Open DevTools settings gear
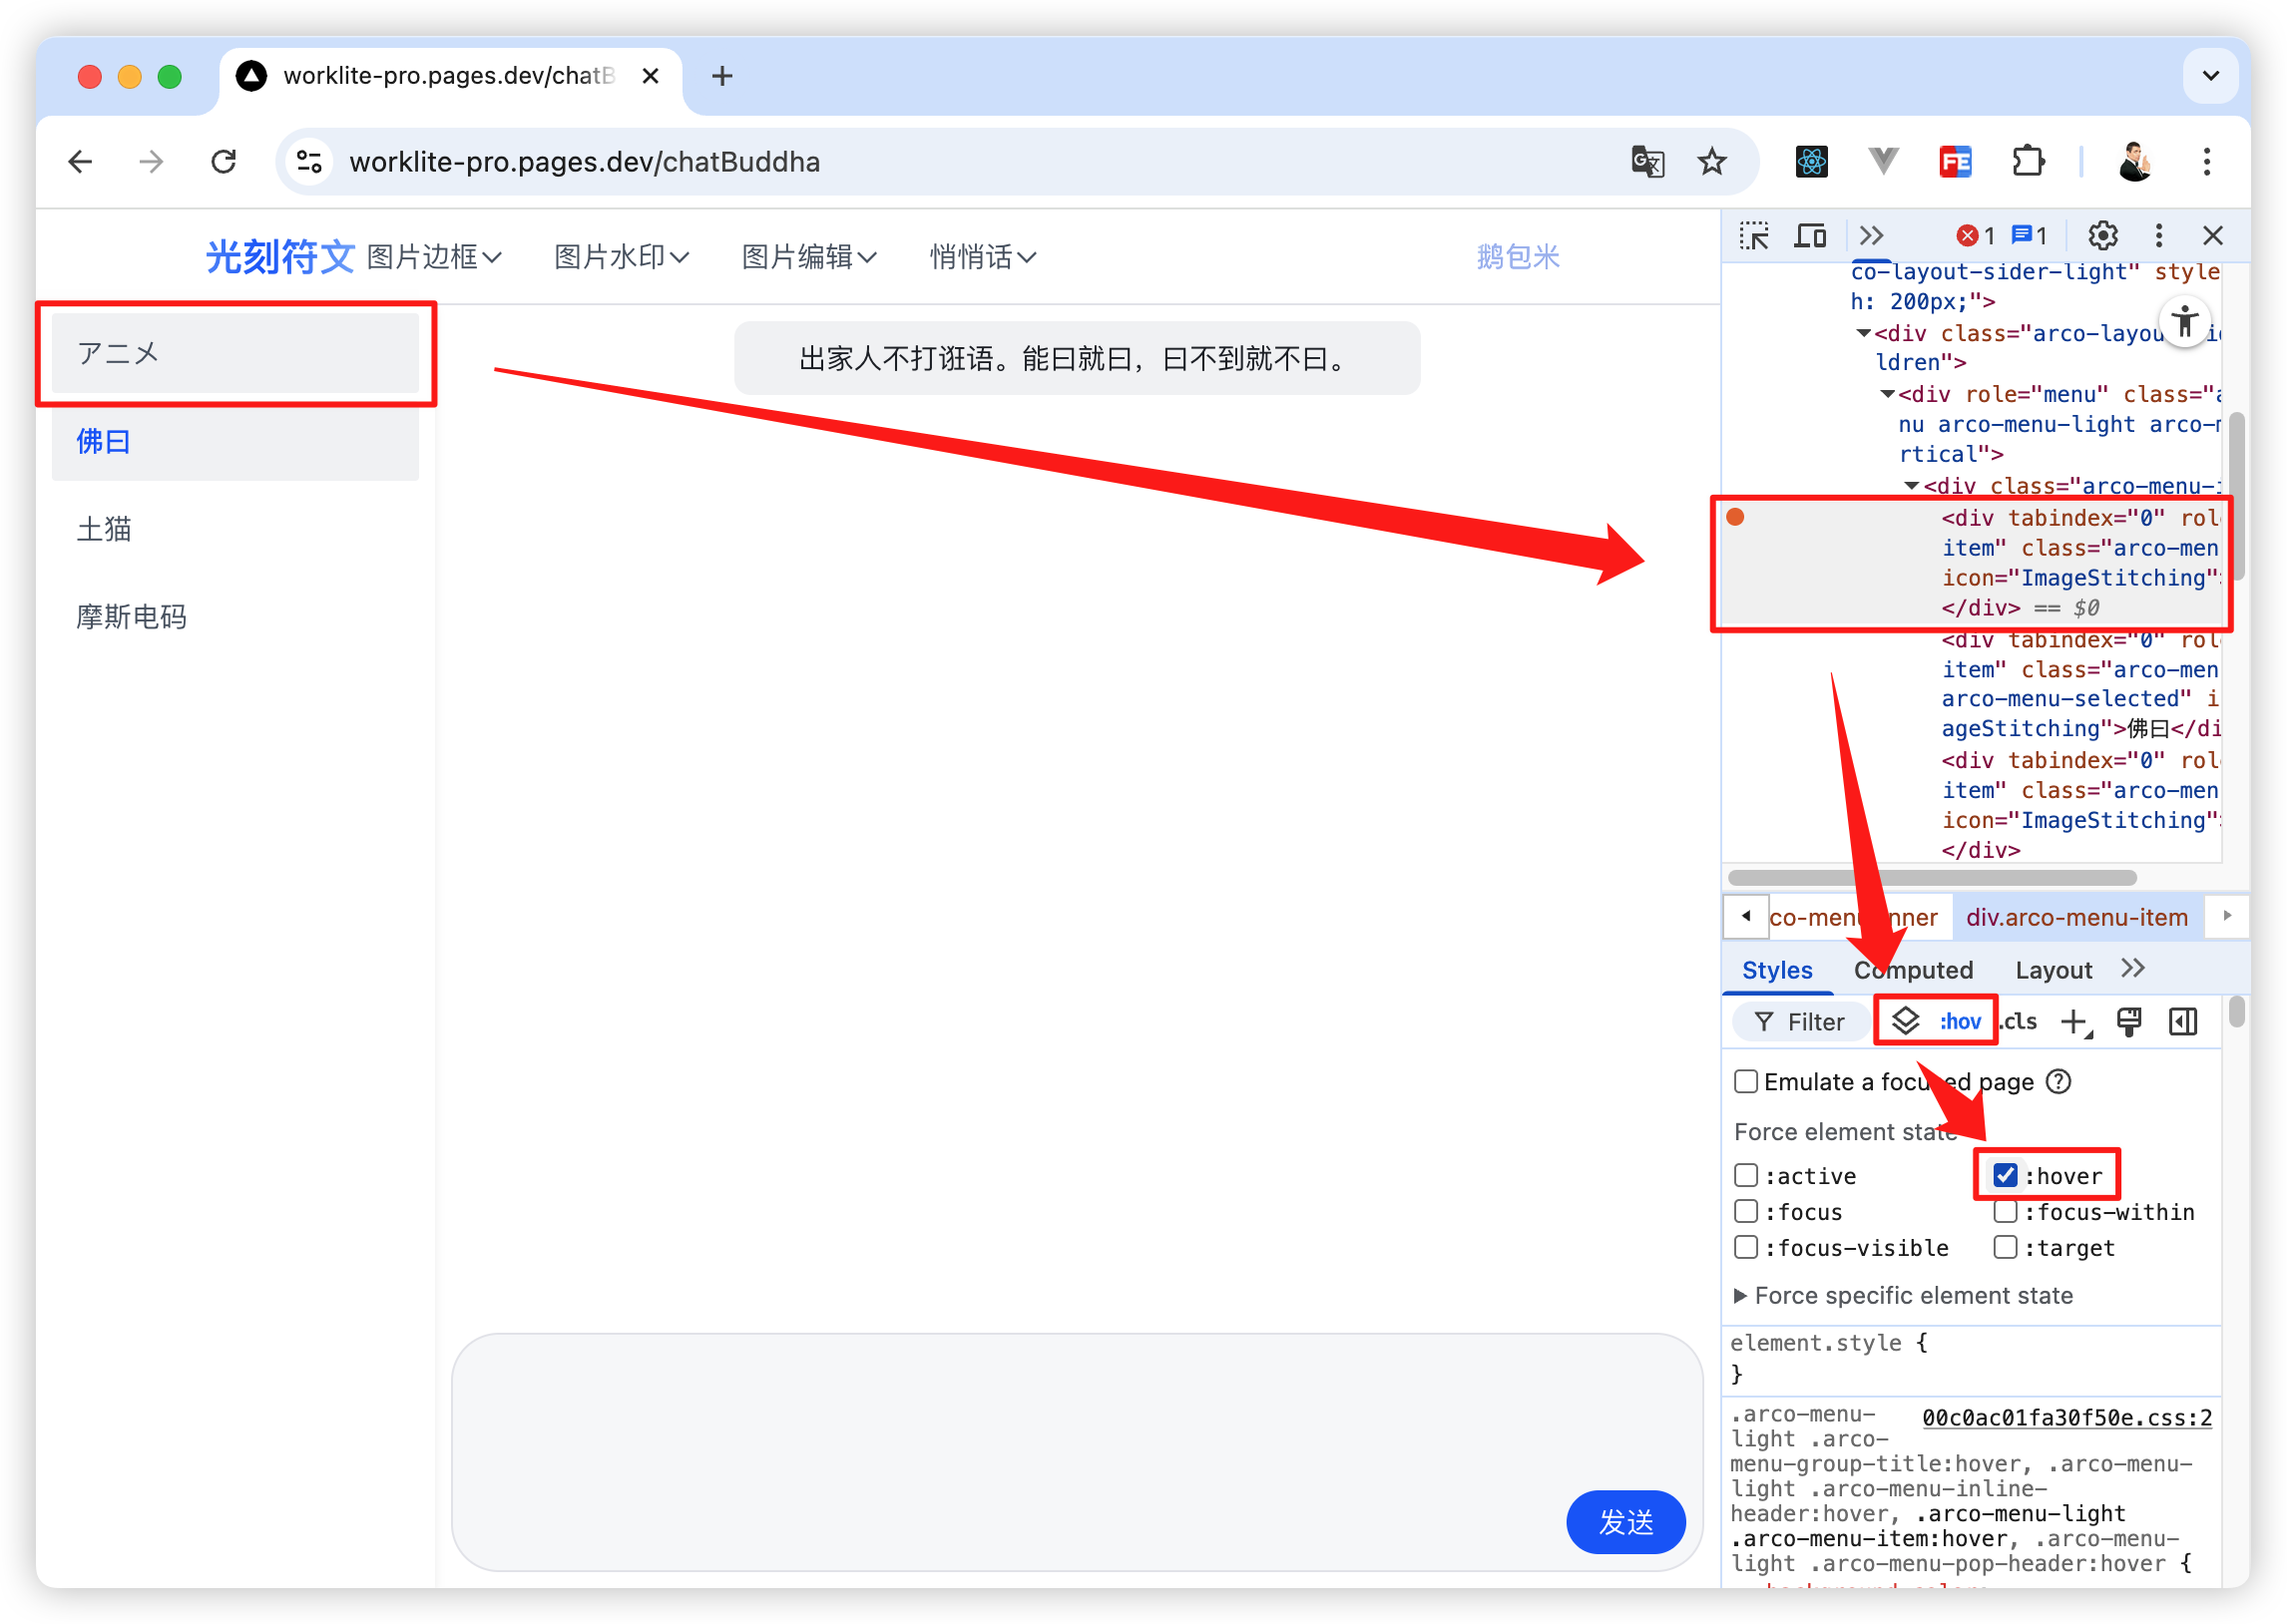2287x1624 pixels. 2102,236
